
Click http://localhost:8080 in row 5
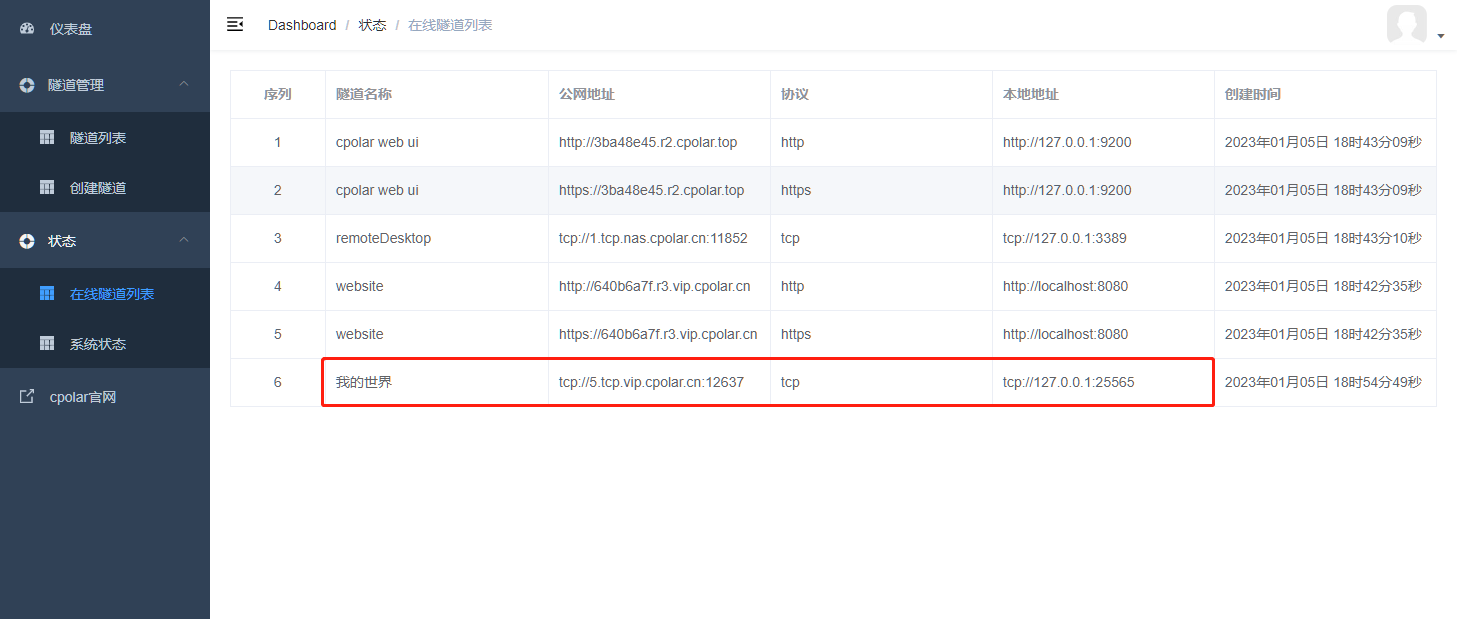(x=1066, y=334)
